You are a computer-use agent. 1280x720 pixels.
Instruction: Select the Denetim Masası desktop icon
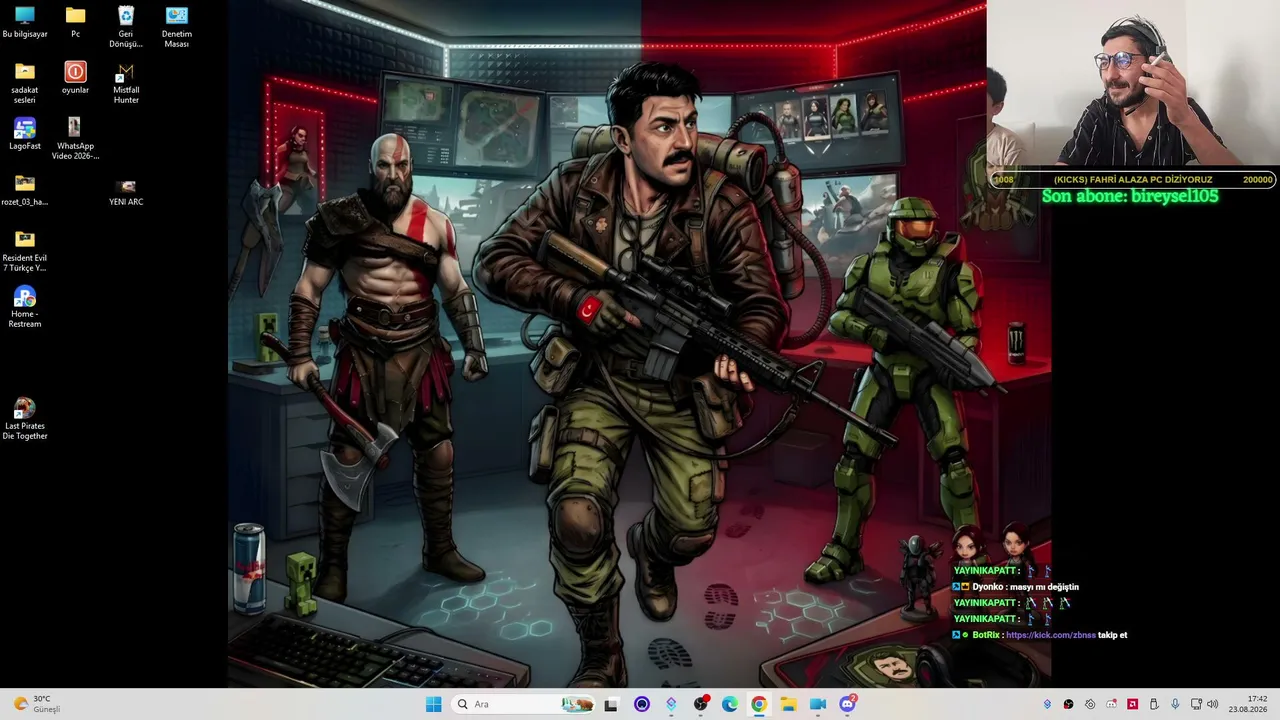point(177,27)
